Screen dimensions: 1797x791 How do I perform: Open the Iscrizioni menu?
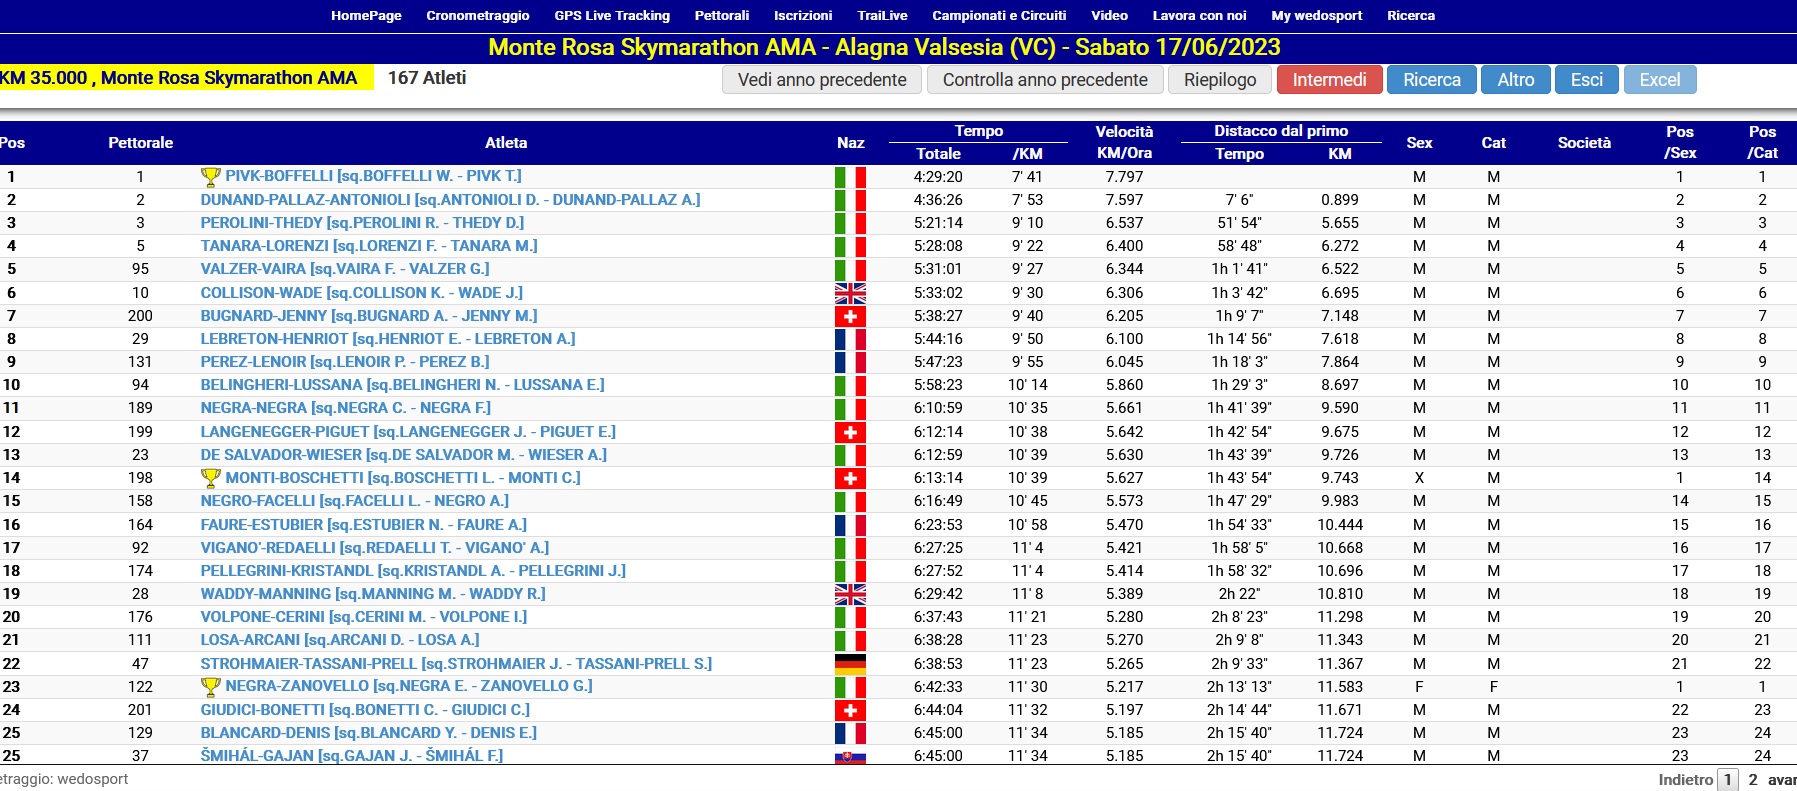(x=803, y=15)
